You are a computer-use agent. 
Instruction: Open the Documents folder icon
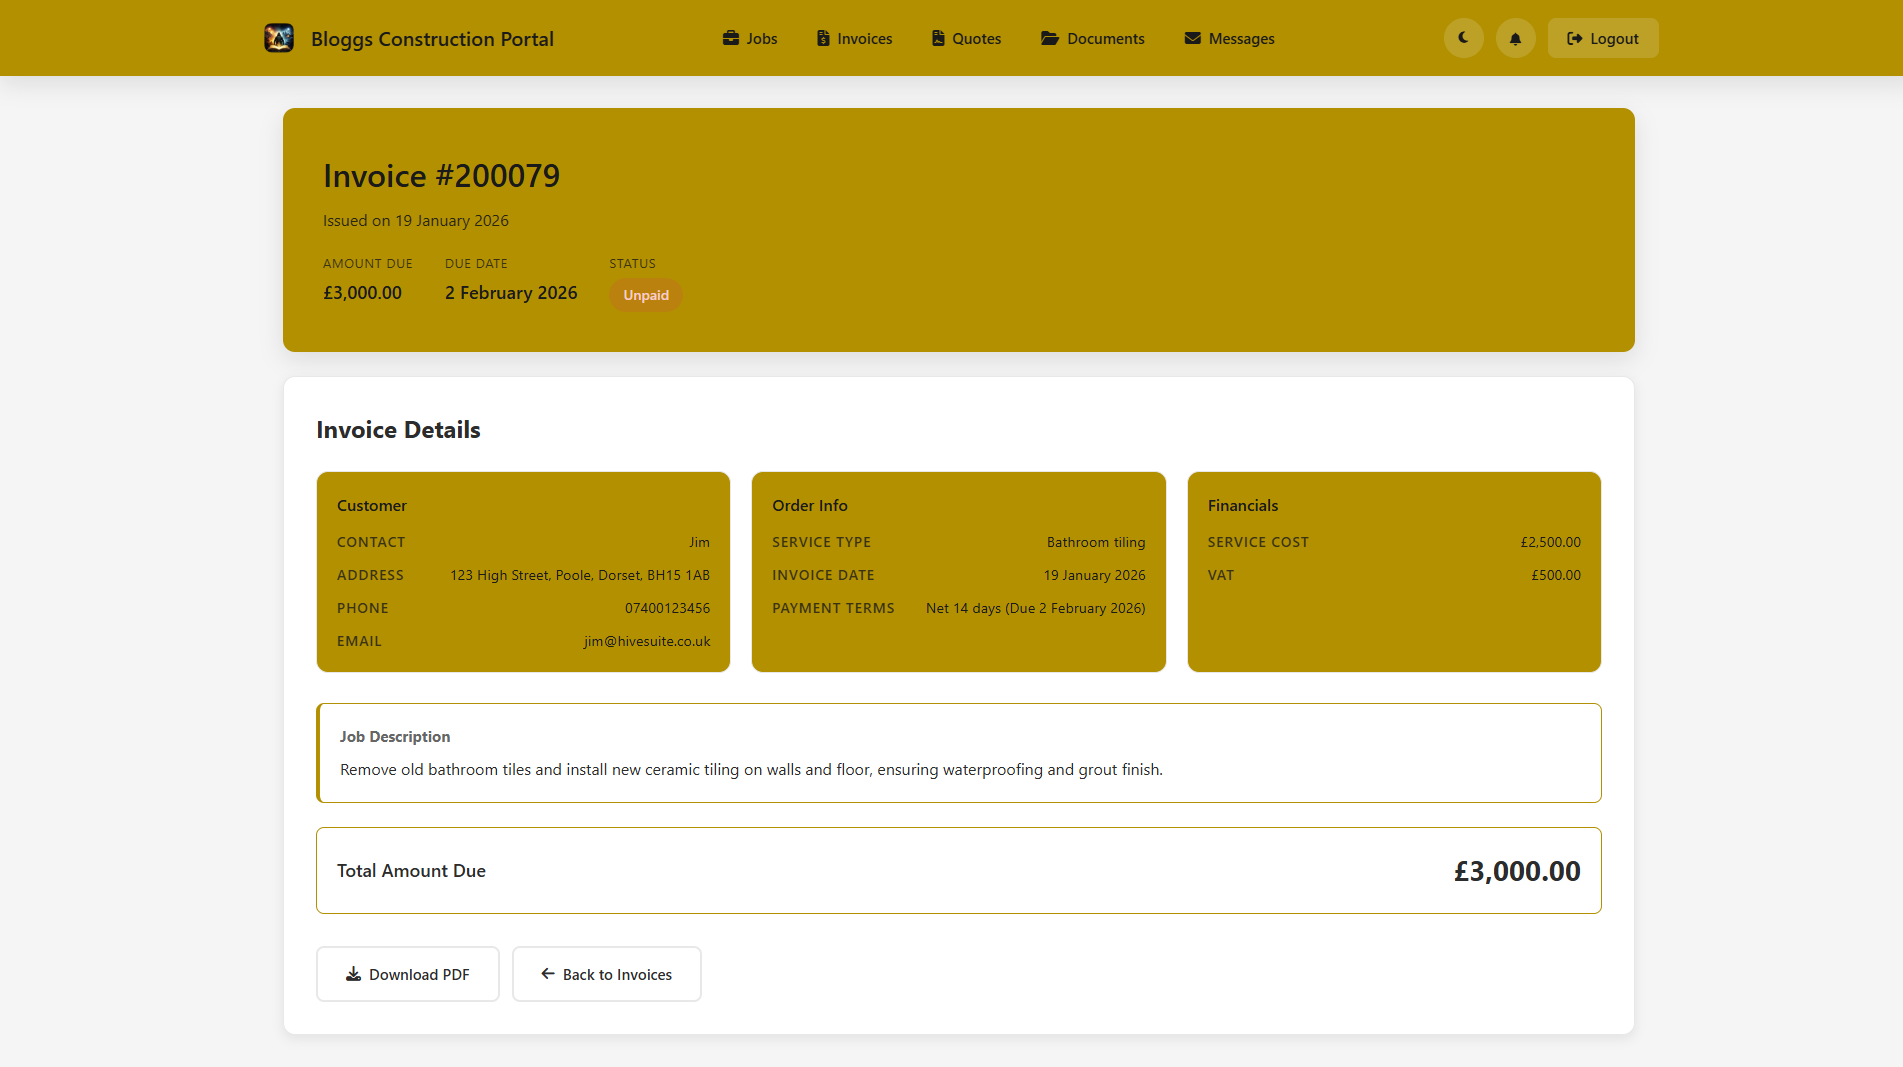1049,38
